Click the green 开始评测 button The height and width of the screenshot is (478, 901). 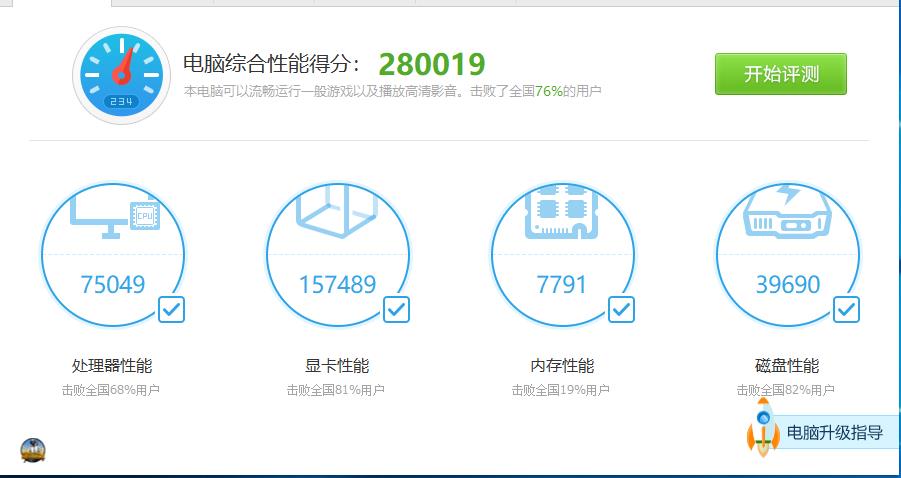click(x=780, y=74)
